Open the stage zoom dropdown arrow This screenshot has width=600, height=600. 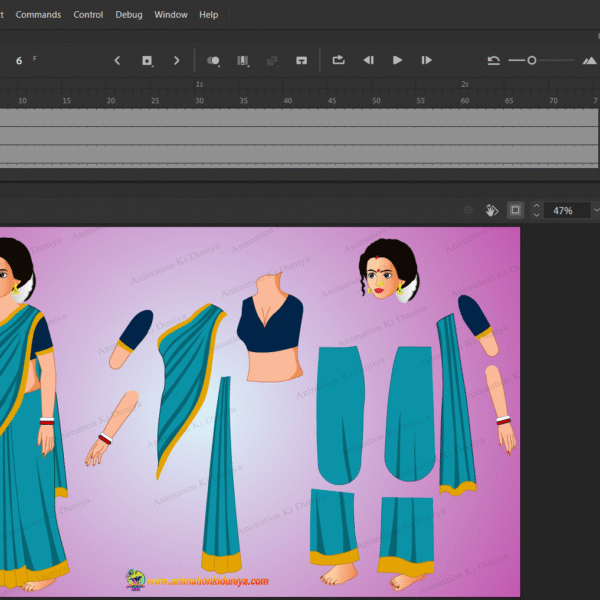click(x=596, y=210)
